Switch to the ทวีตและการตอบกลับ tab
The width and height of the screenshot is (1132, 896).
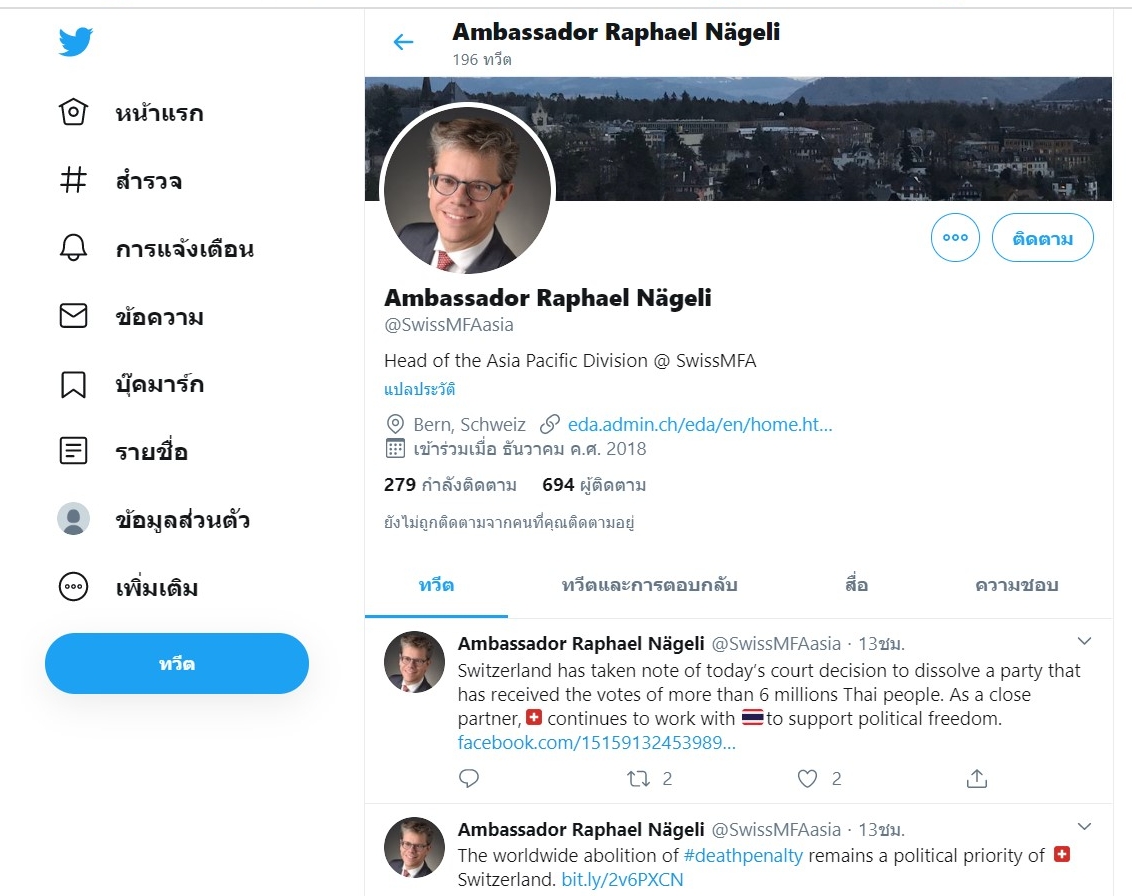click(649, 585)
